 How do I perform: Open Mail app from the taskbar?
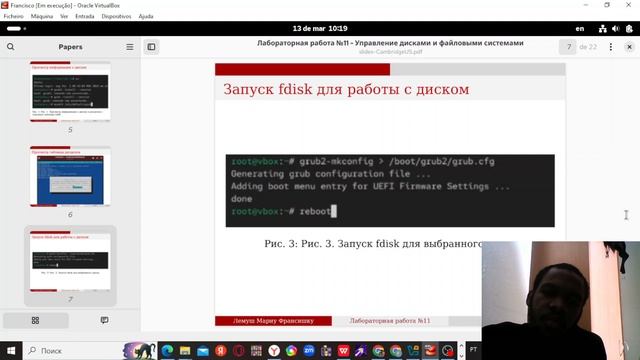click(203, 351)
